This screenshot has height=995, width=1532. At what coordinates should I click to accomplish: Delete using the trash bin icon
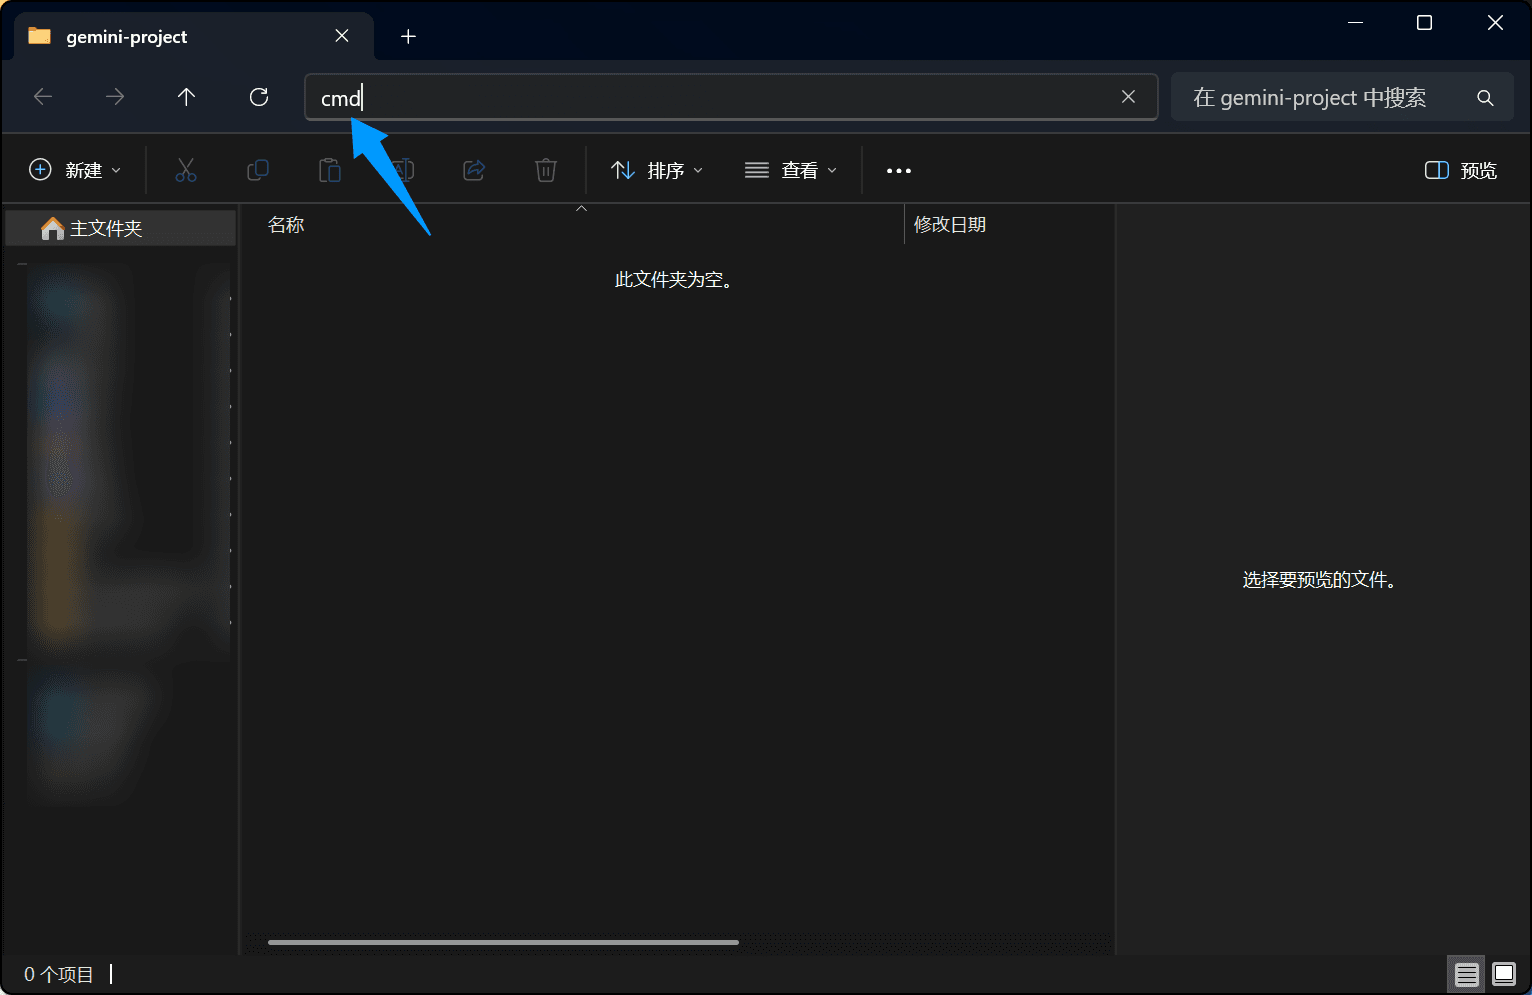546,170
